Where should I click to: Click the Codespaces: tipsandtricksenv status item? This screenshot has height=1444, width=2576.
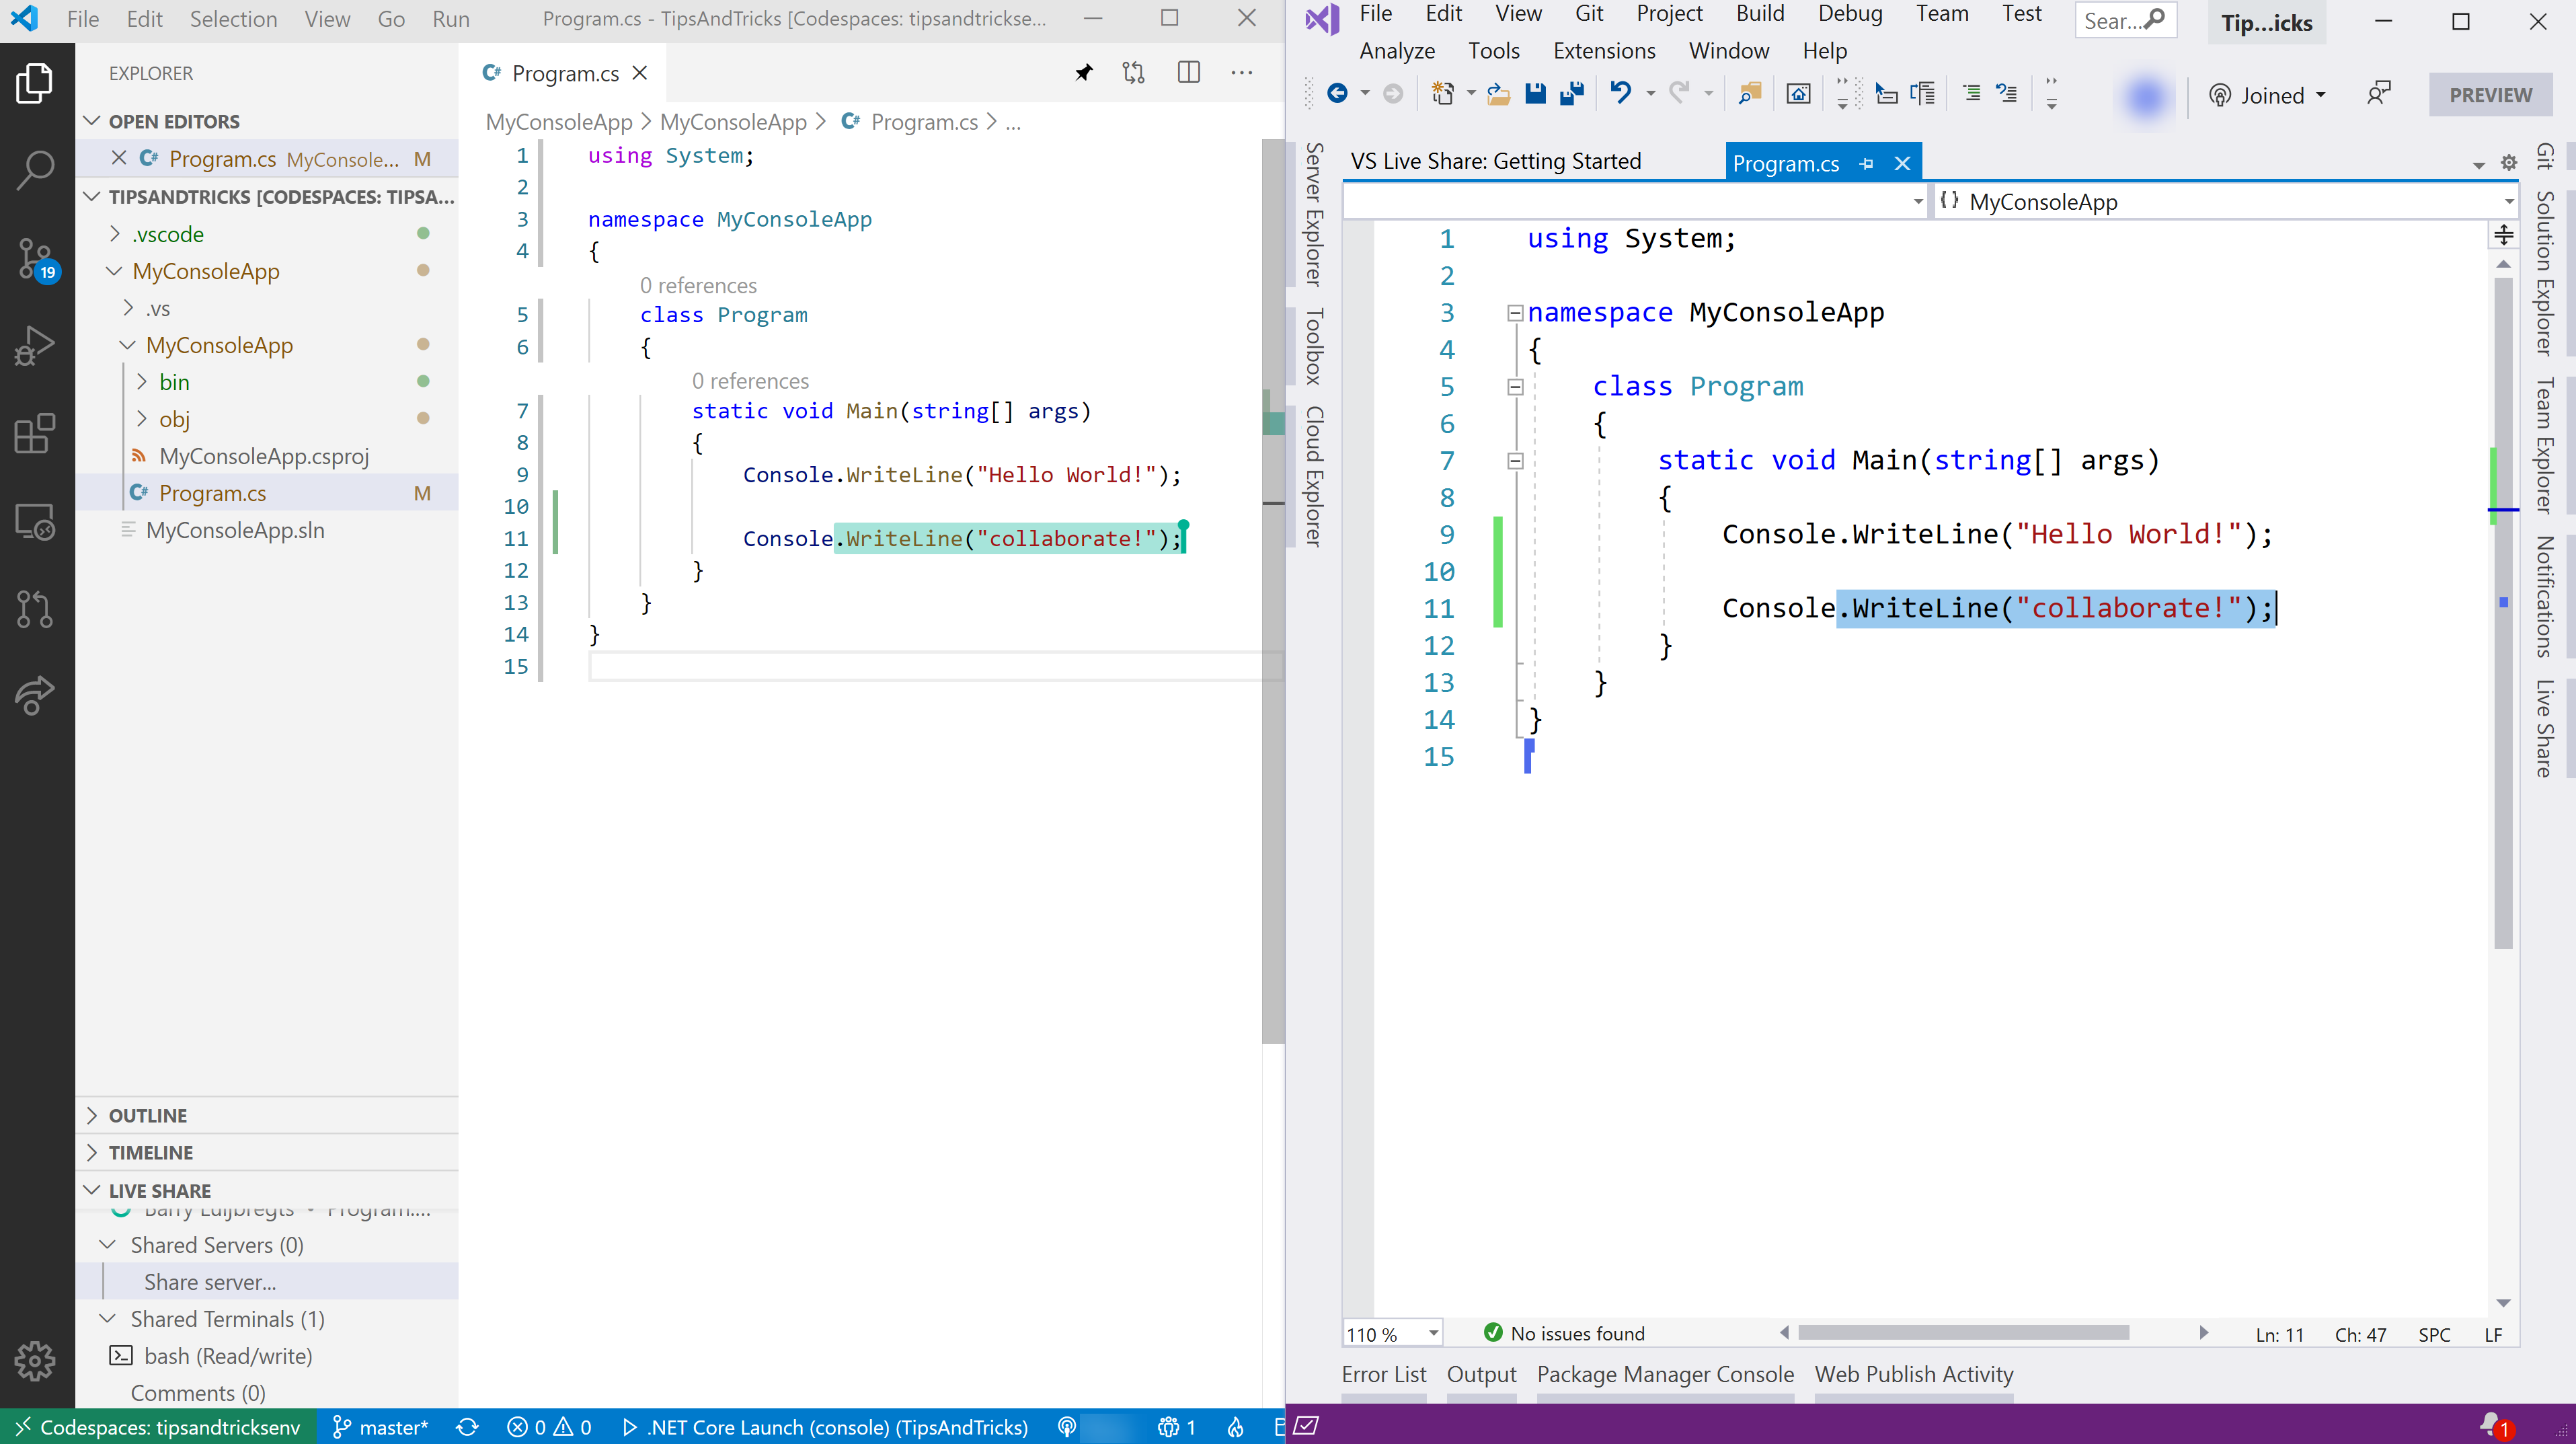(x=158, y=1427)
